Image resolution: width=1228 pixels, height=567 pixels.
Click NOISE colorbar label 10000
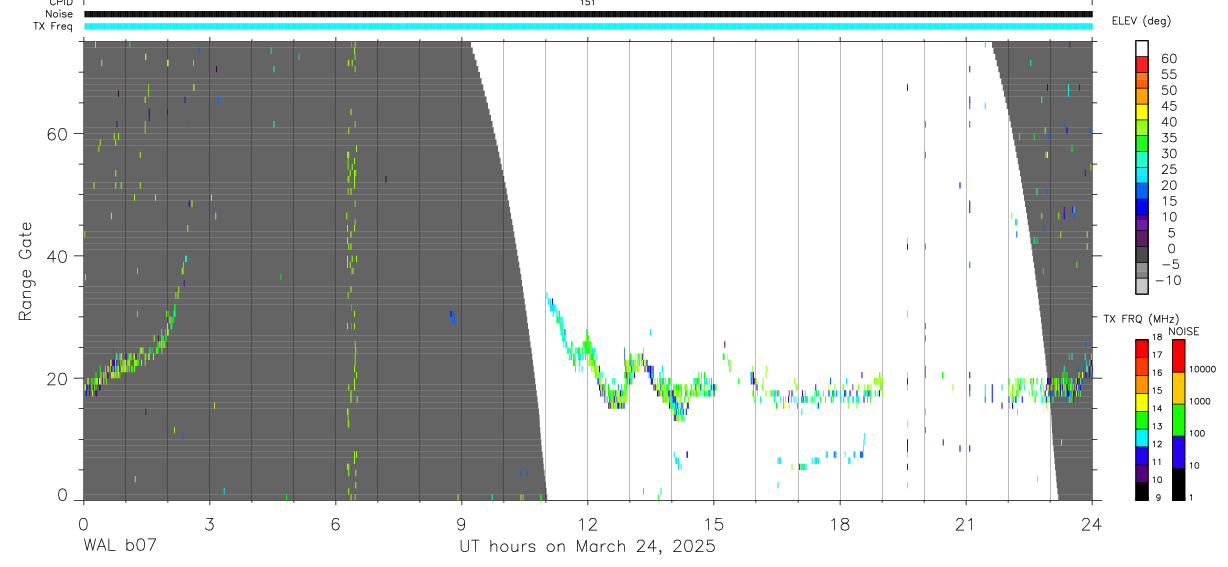point(1203,369)
